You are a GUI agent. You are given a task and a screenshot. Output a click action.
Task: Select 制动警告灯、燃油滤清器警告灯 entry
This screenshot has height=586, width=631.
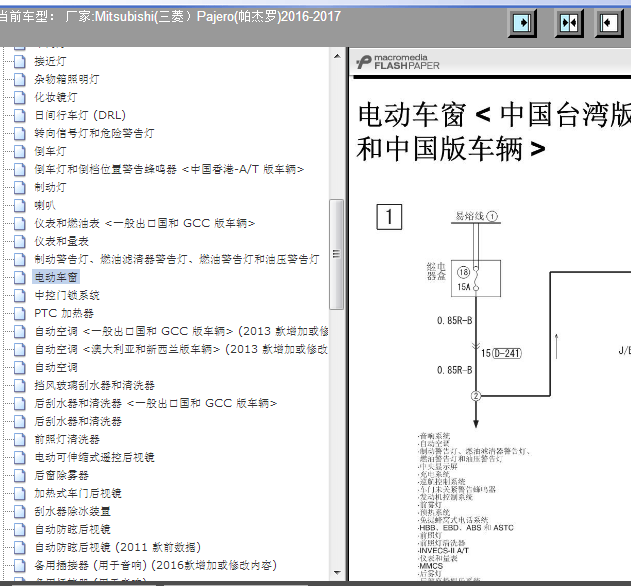pyautogui.click(x=177, y=259)
